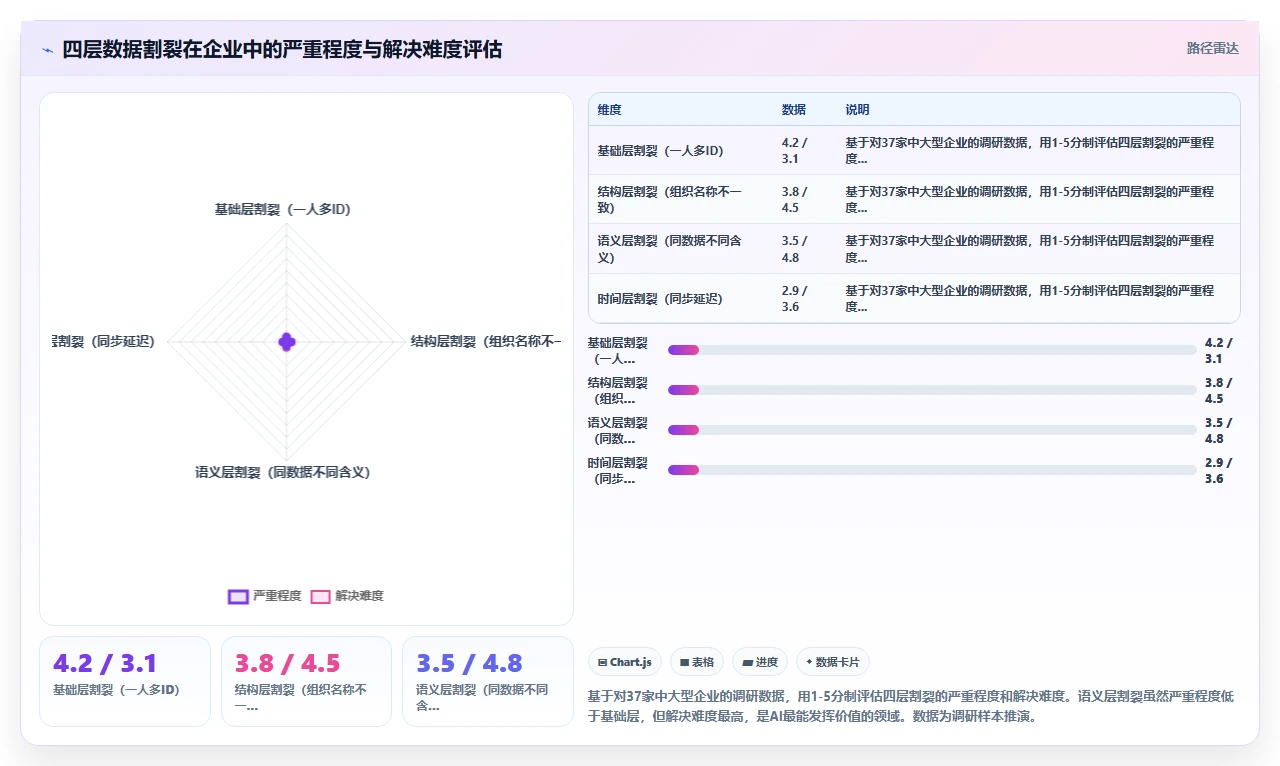The height and width of the screenshot is (766, 1280).
Task: Select table row 结构层割裂（组织名称不一致）
Action: point(914,199)
